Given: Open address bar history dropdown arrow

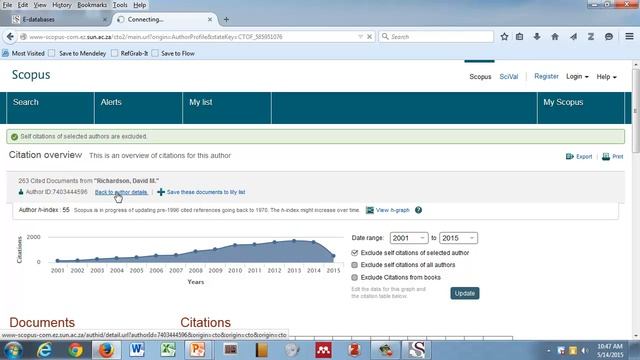Looking at the screenshot, I should (x=360, y=37).
